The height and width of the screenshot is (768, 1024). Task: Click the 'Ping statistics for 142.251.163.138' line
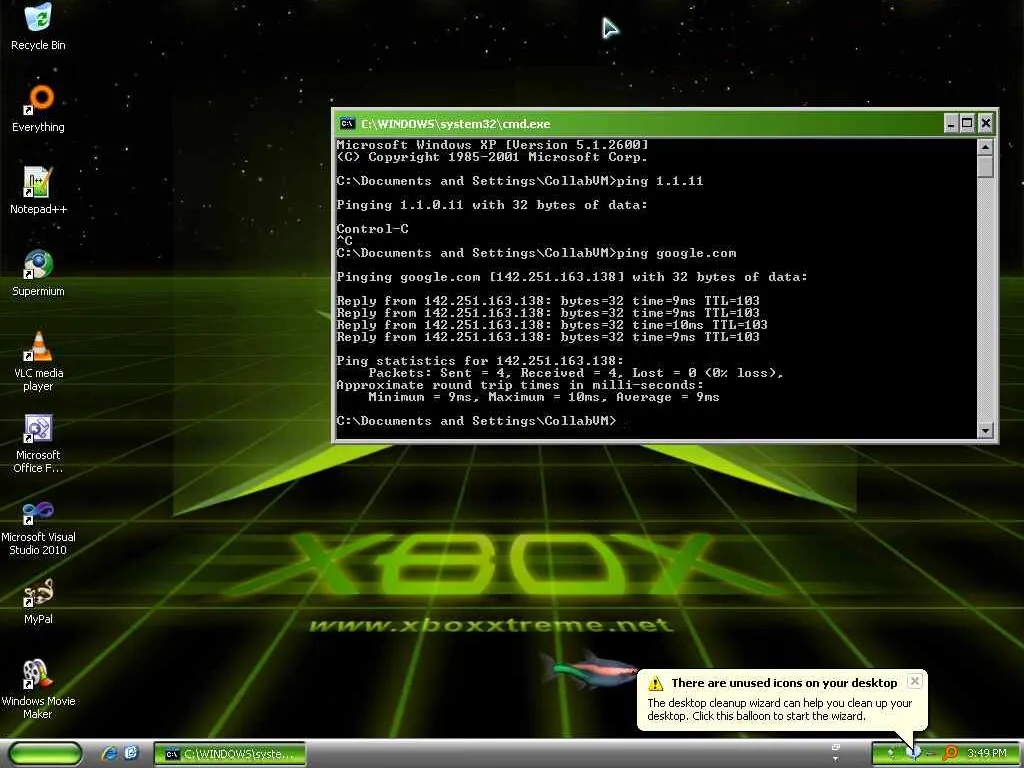pos(480,360)
